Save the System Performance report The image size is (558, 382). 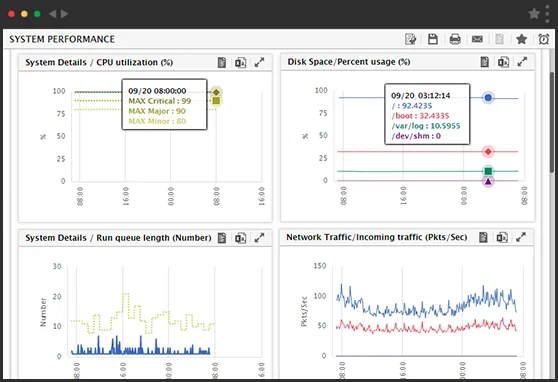433,39
